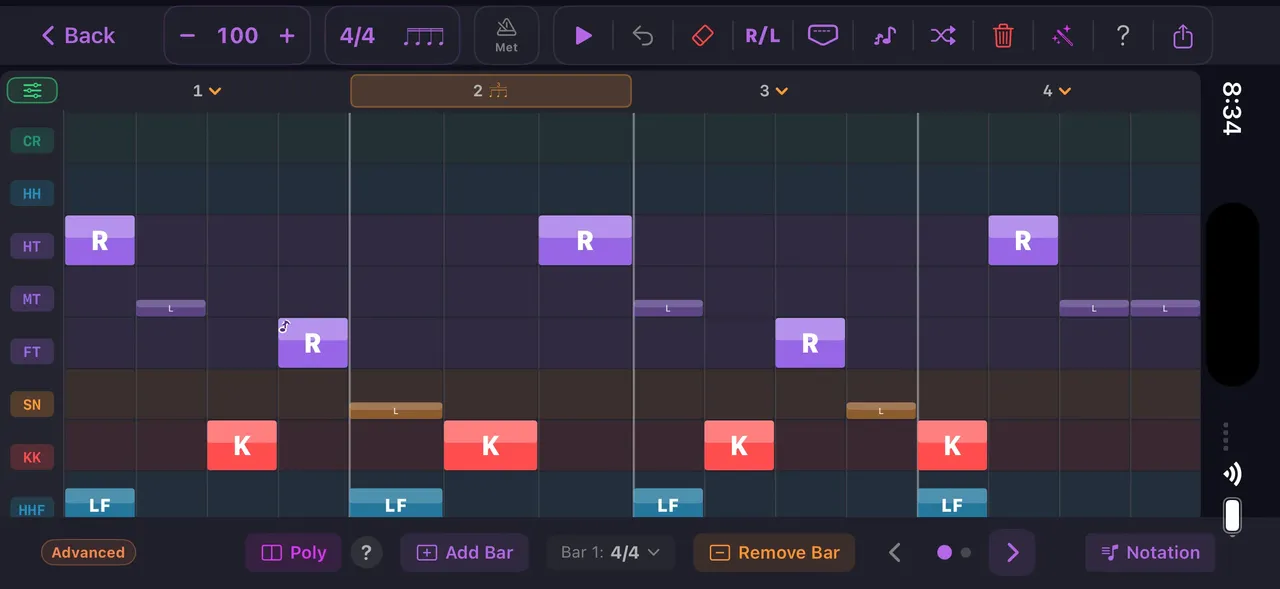Share the pattern with the export icon

pyautogui.click(x=1183, y=36)
